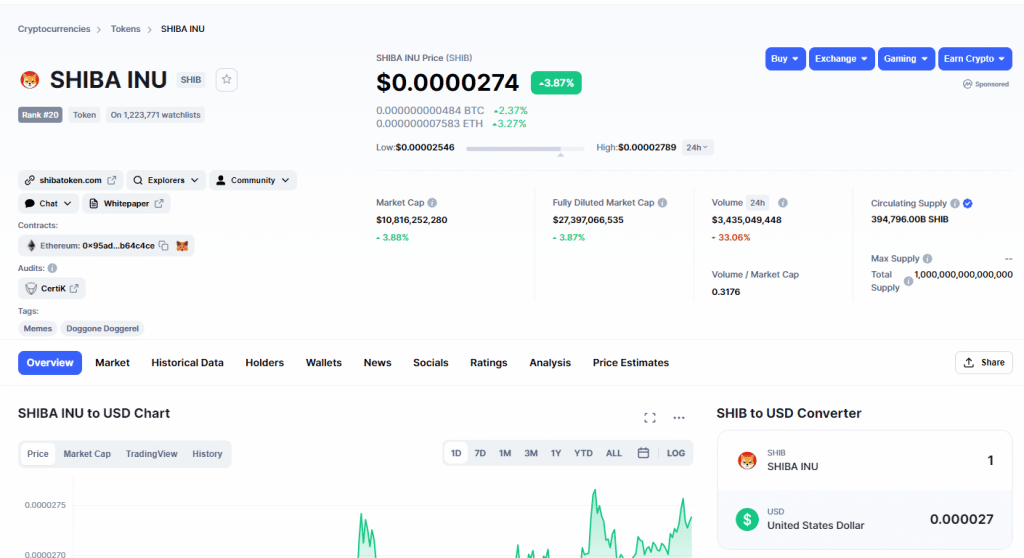The image size is (1024, 558).
Task: Open the Earn Crypto dropdown
Action: click(974, 59)
